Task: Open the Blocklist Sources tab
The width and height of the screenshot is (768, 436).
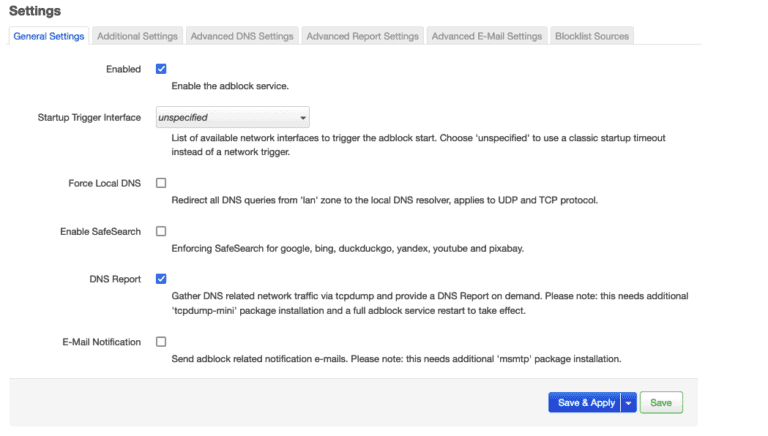Action: point(592,36)
